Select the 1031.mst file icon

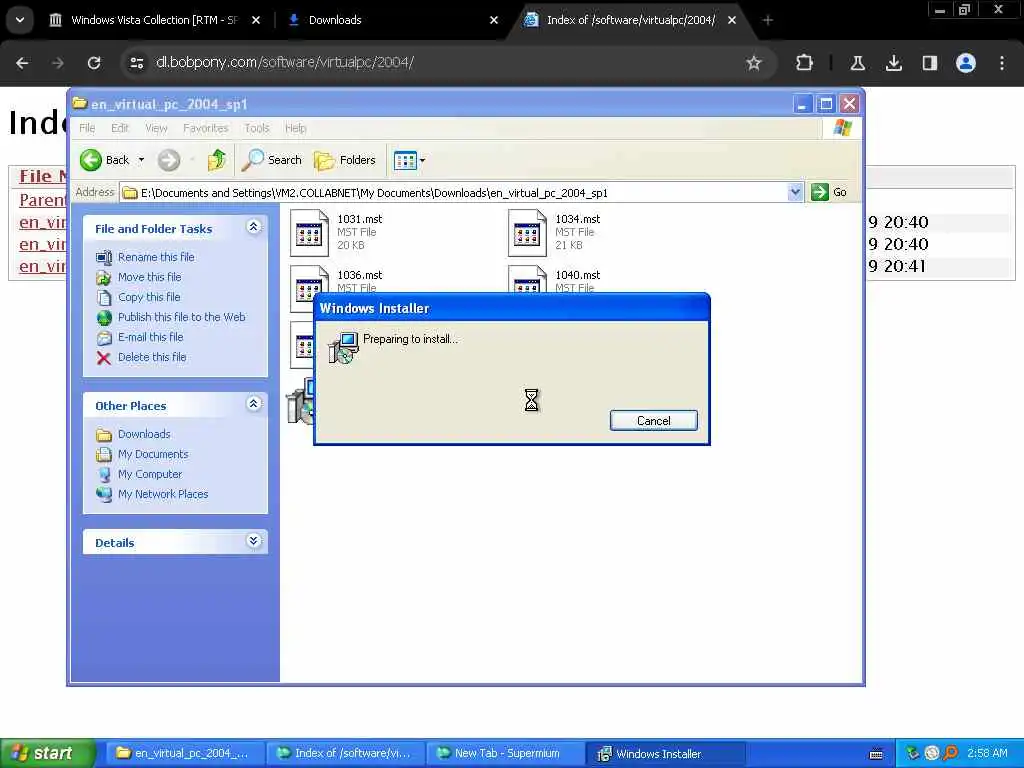(309, 232)
